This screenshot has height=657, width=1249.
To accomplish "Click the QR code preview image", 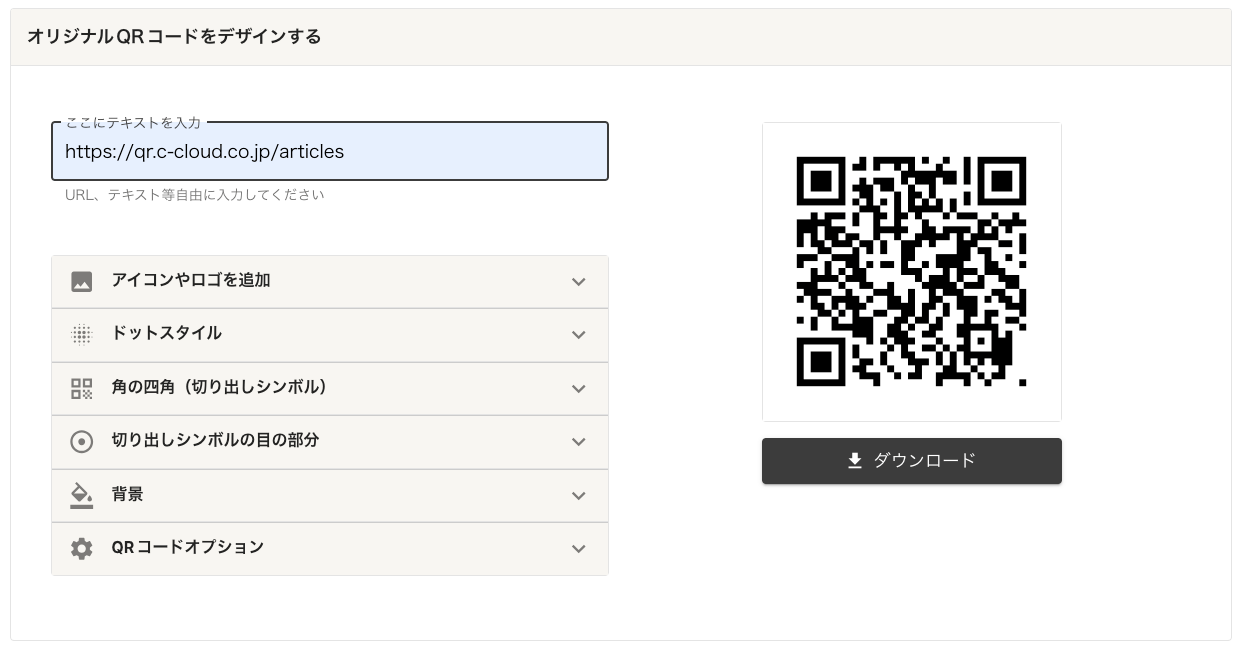I will coord(911,271).
